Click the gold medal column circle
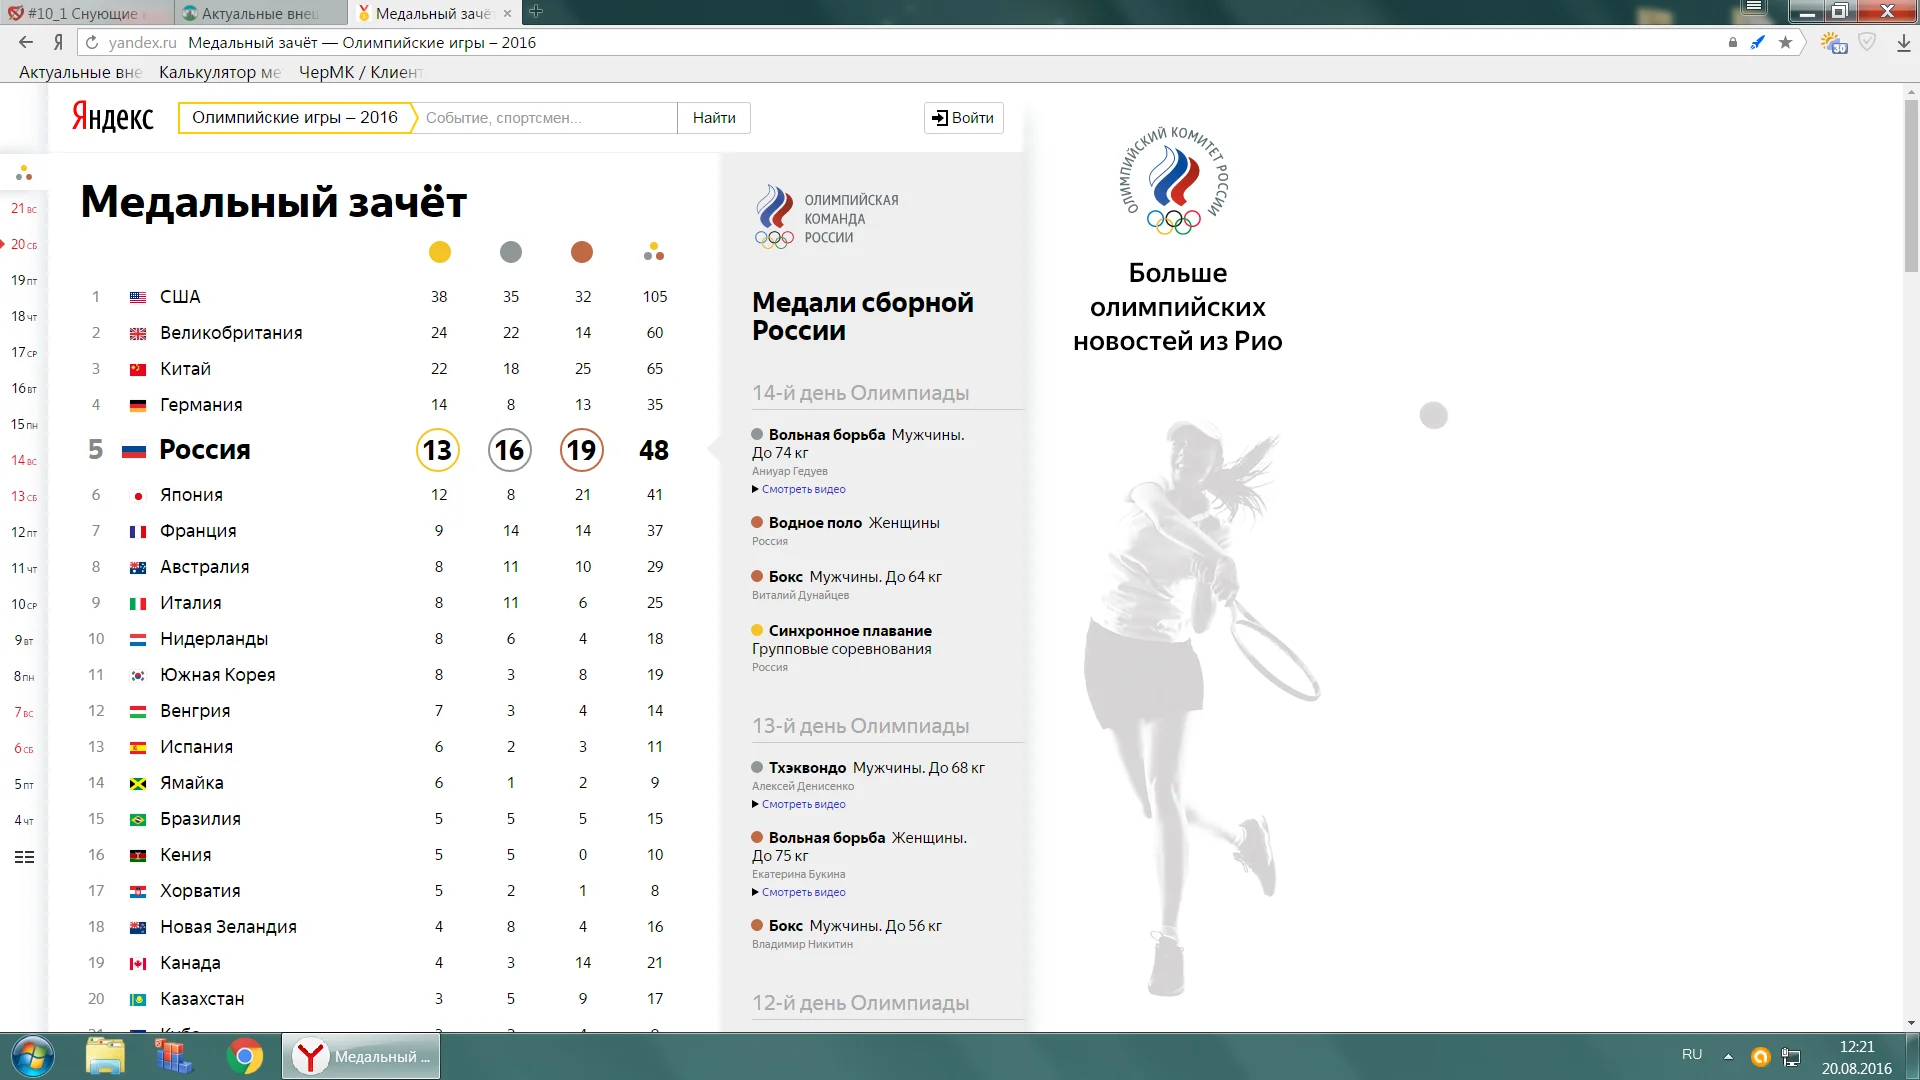This screenshot has width=1920, height=1080. 439,252
